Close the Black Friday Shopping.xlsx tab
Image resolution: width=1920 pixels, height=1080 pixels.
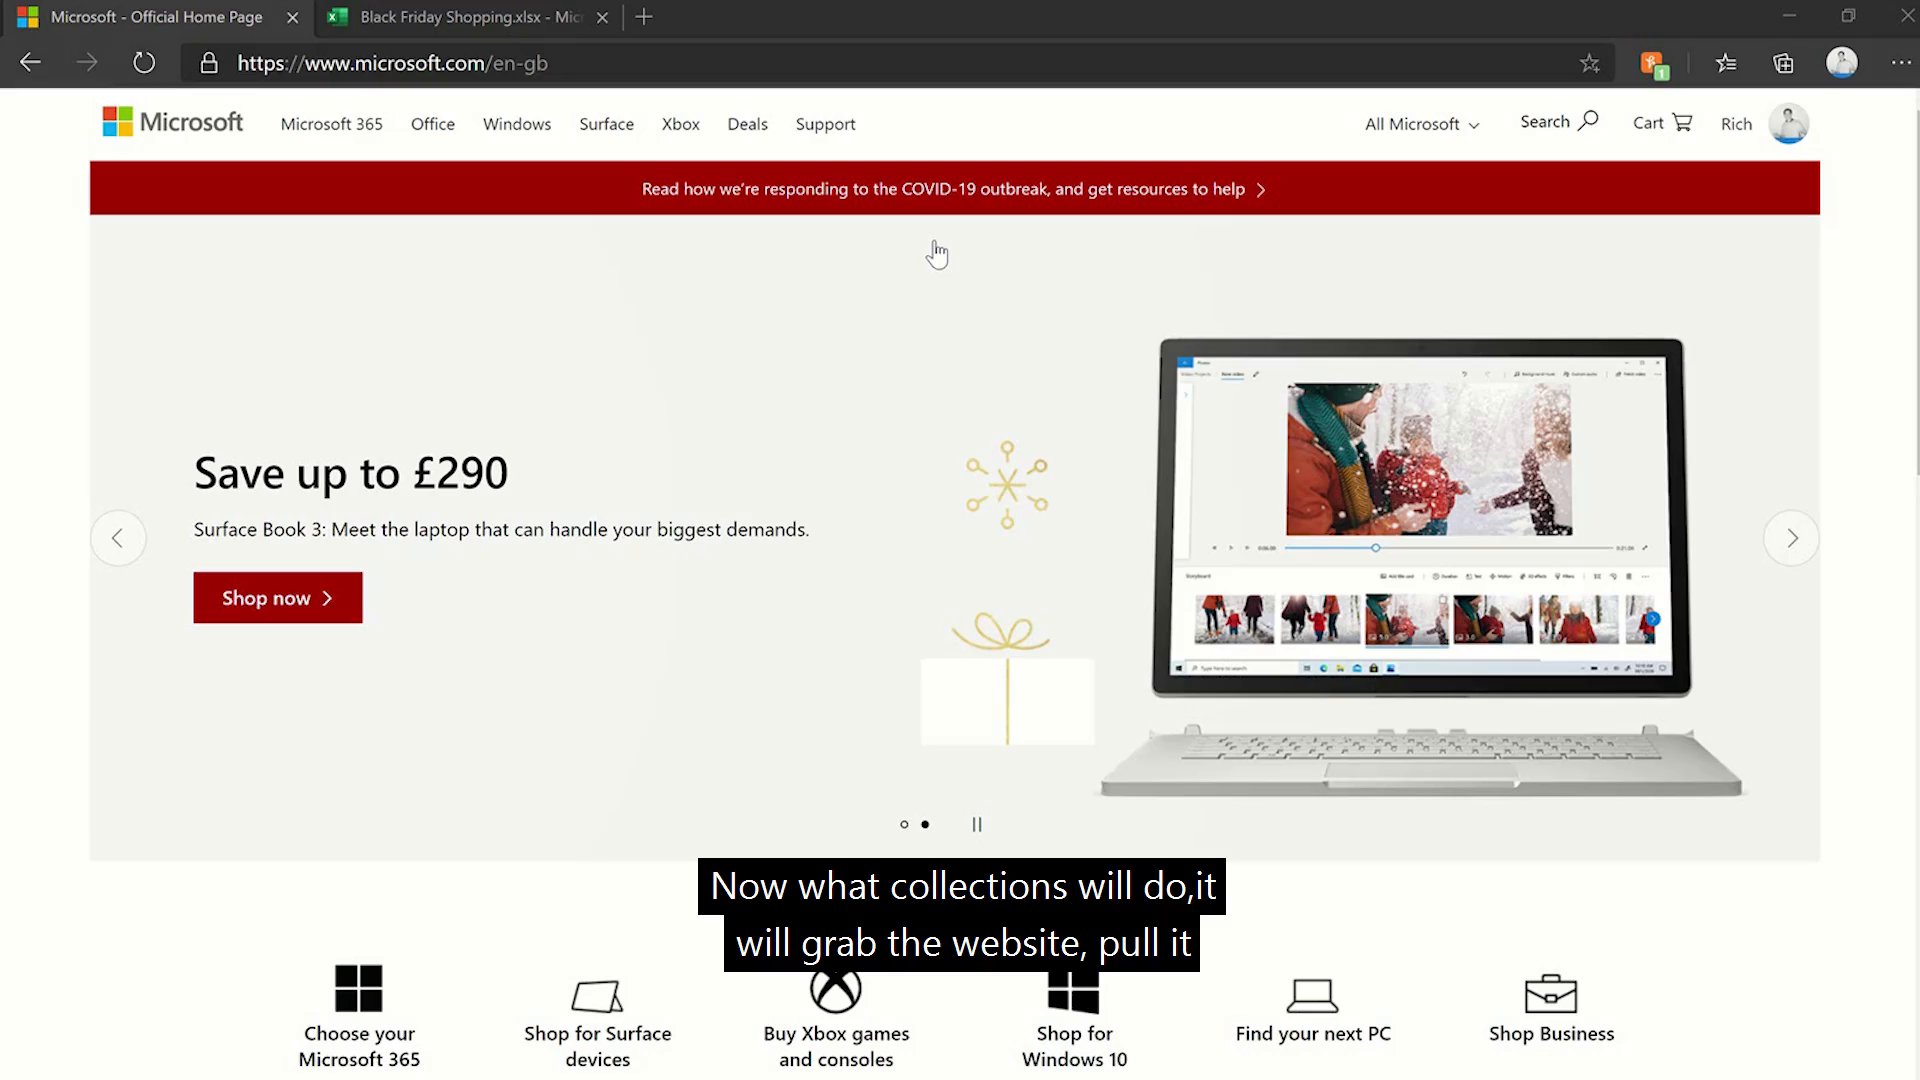[602, 17]
